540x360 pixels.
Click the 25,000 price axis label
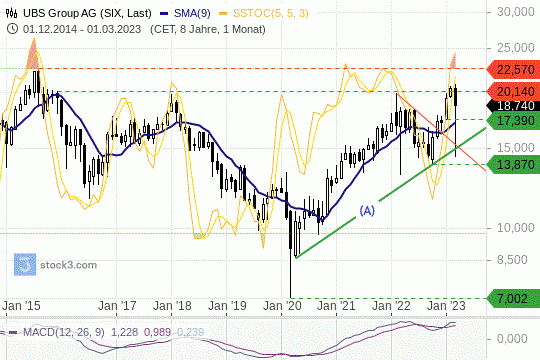tap(516, 48)
